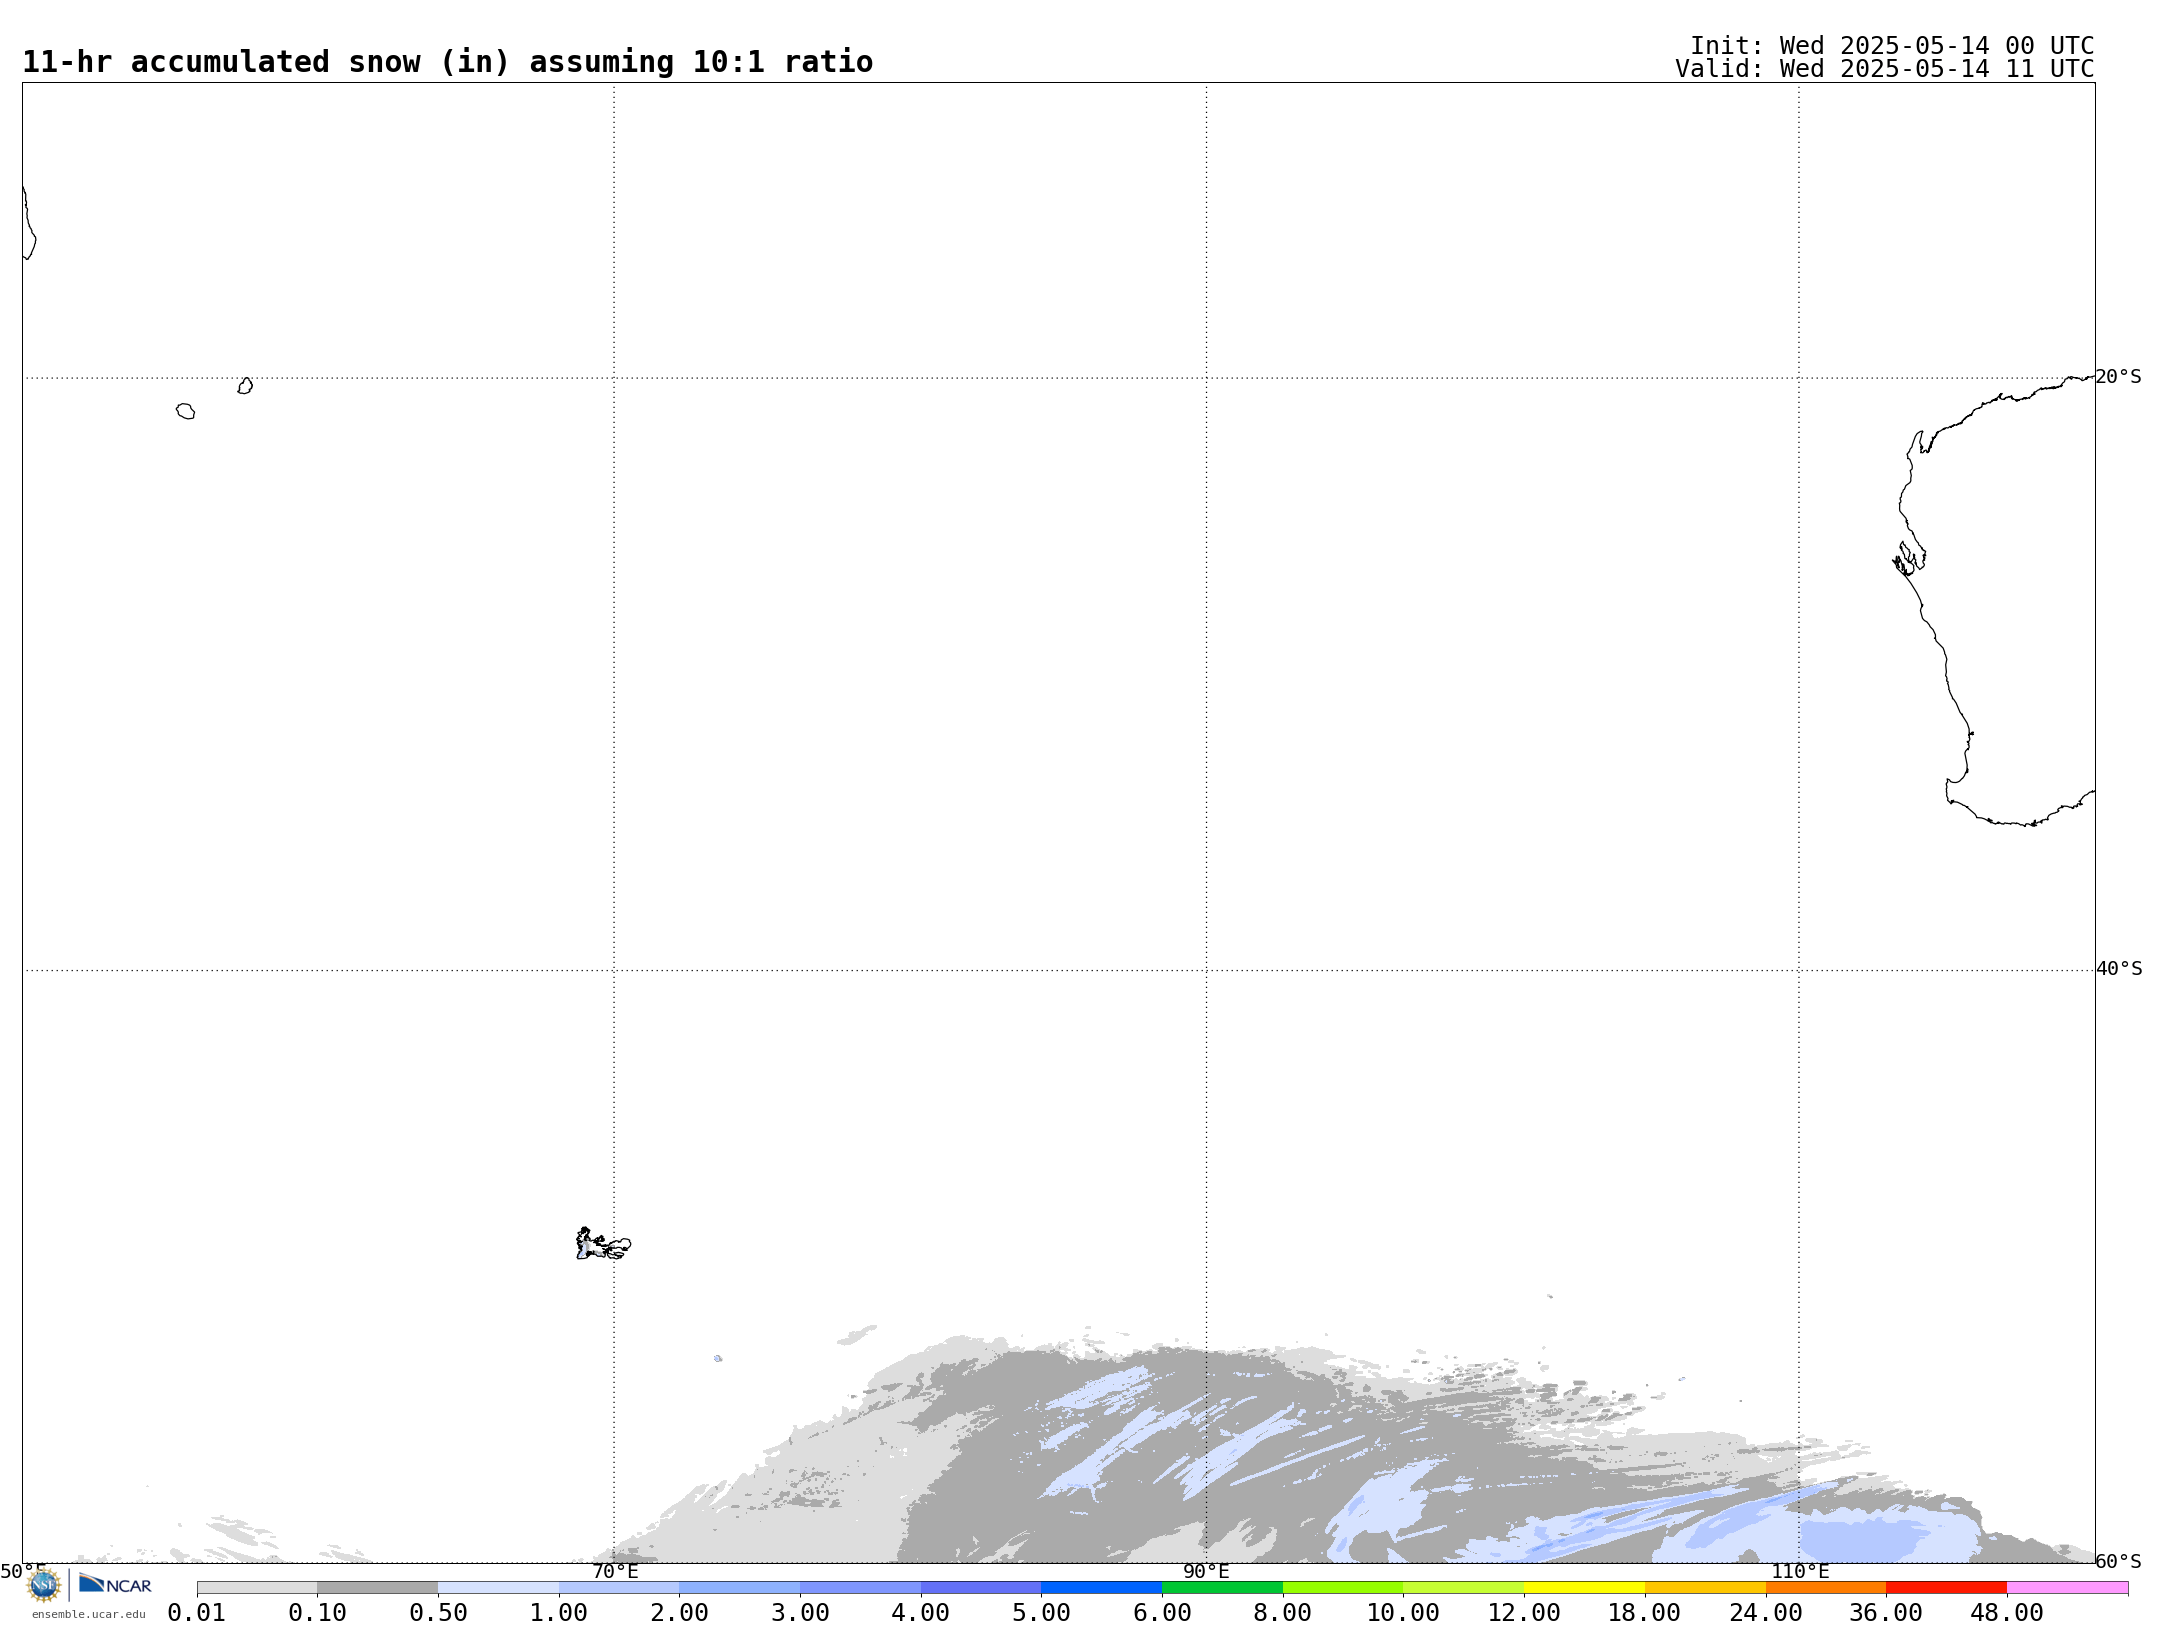Image resolution: width=2160 pixels, height=1626 pixels.
Task: Click the ensemble.ucar.edu text
Action: (x=89, y=1614)
